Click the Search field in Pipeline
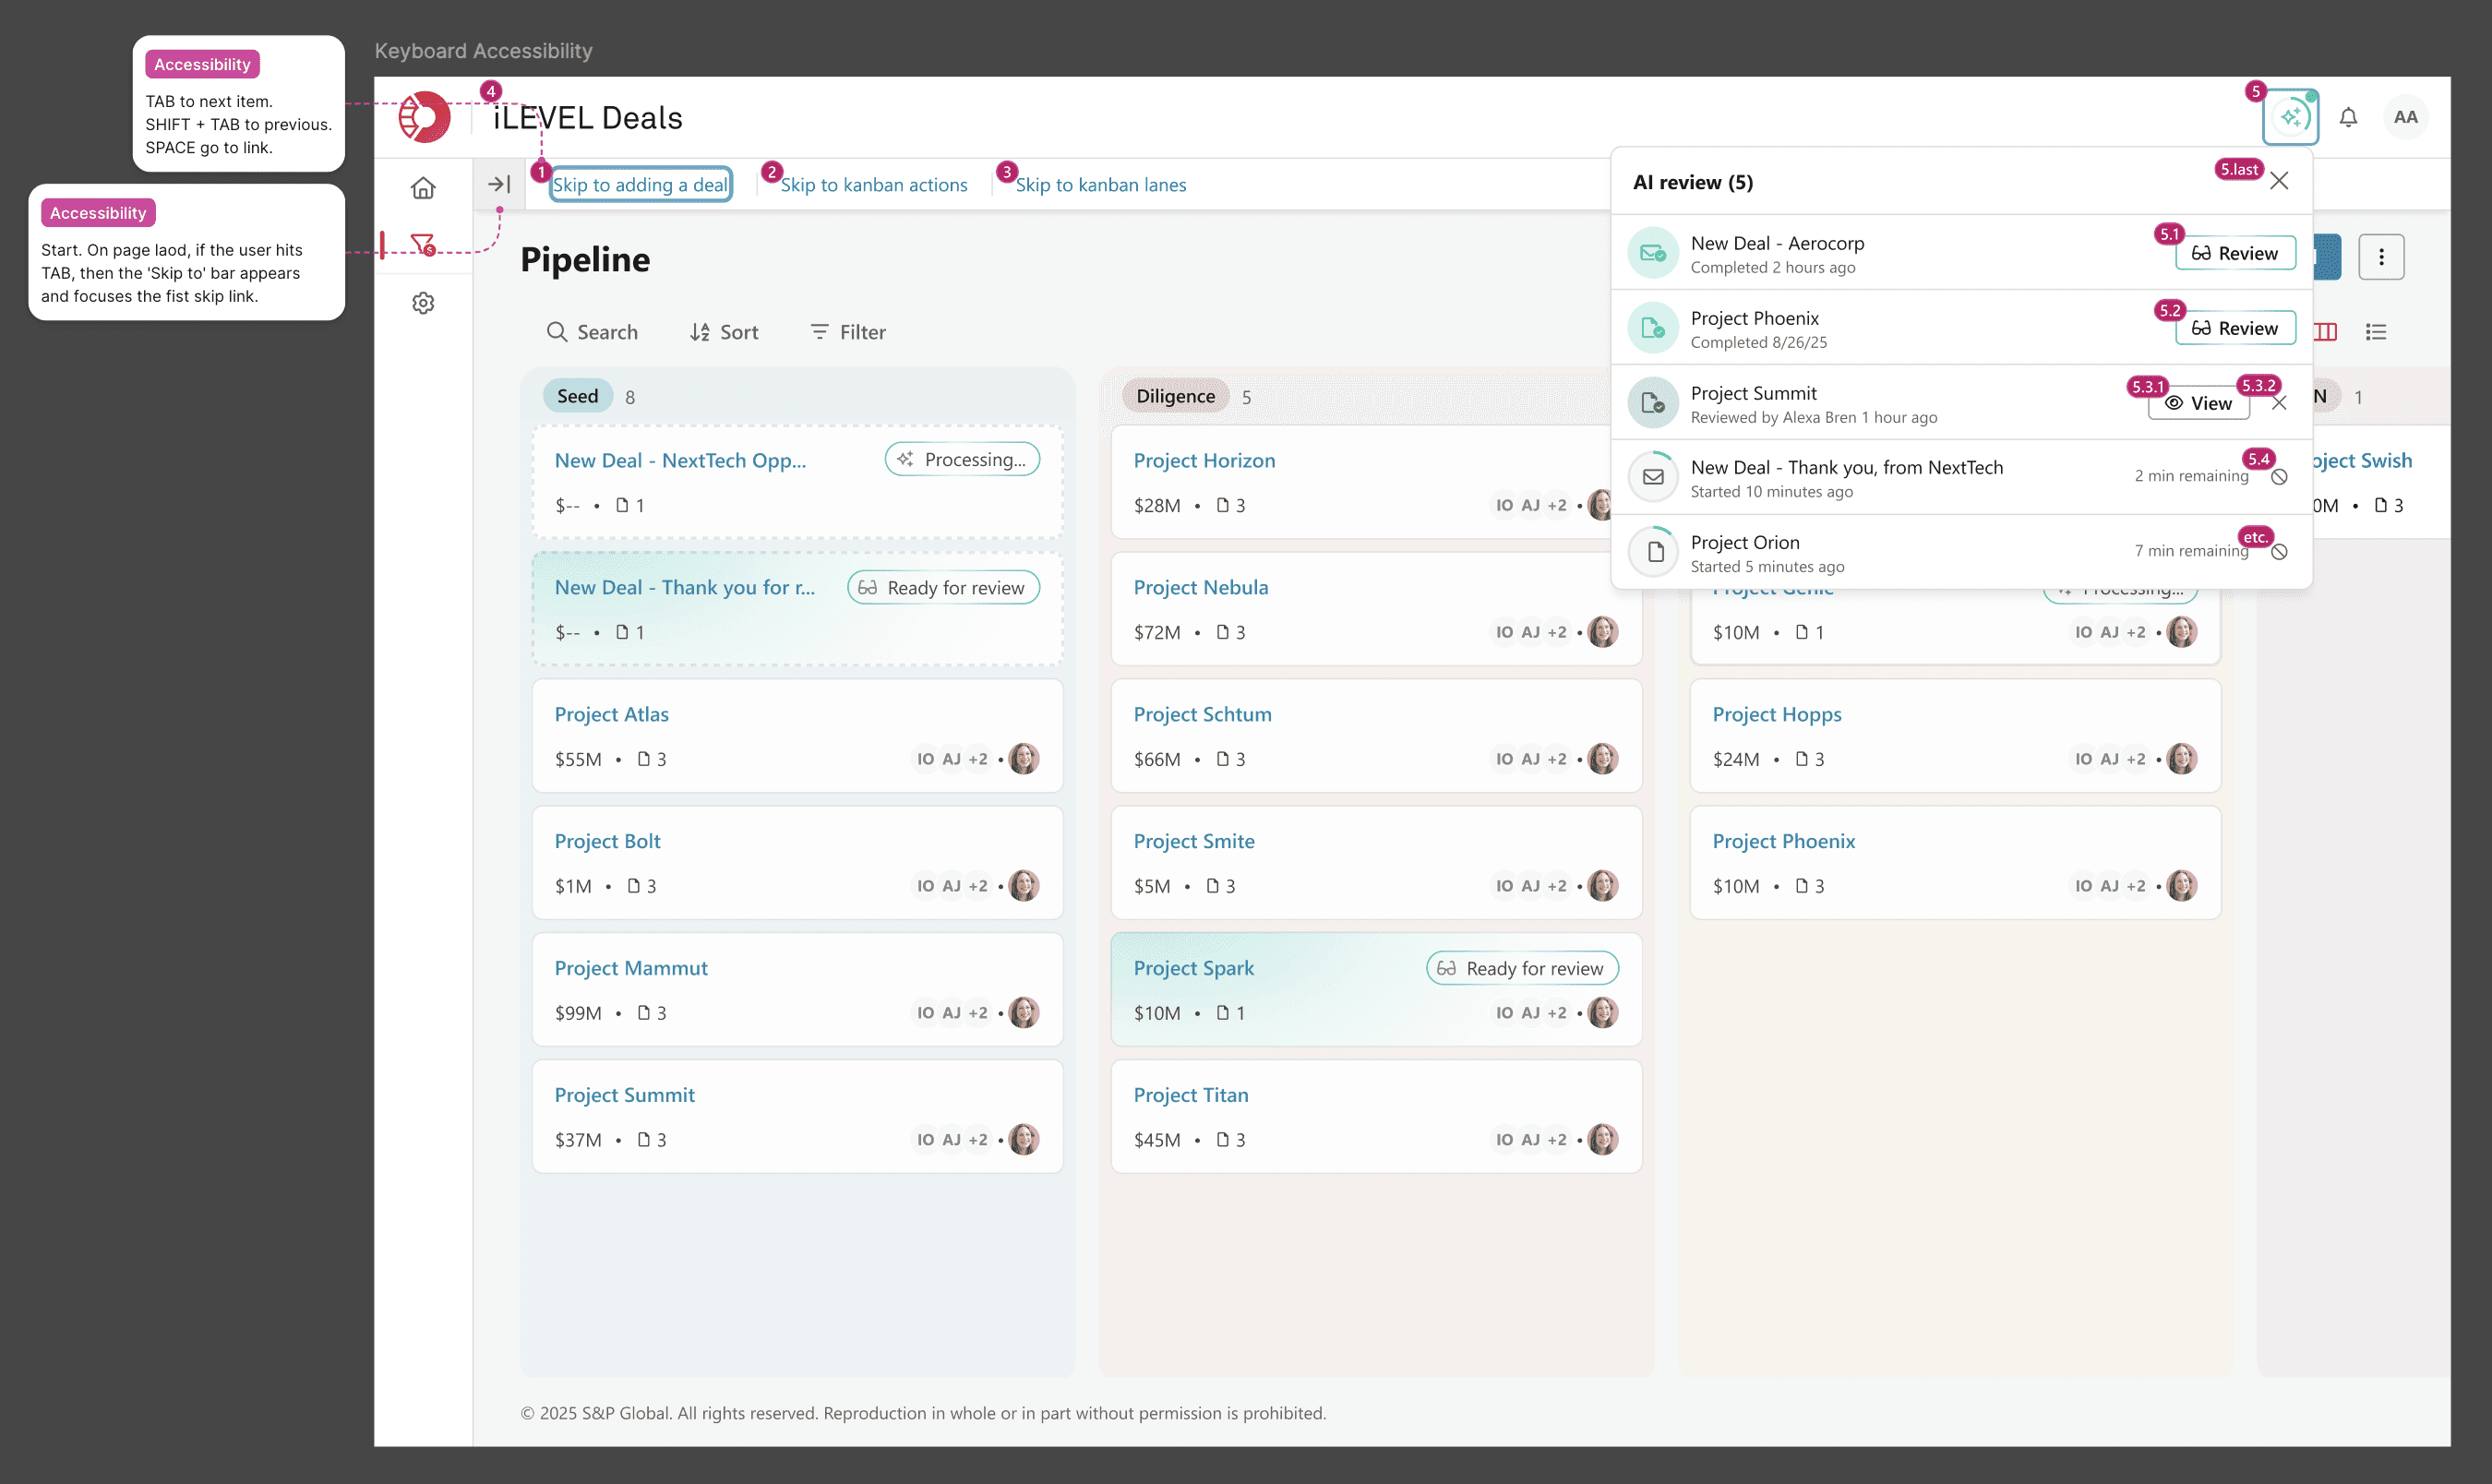The height and width of the screenshot is (1484, 2492). click(593, 332)
